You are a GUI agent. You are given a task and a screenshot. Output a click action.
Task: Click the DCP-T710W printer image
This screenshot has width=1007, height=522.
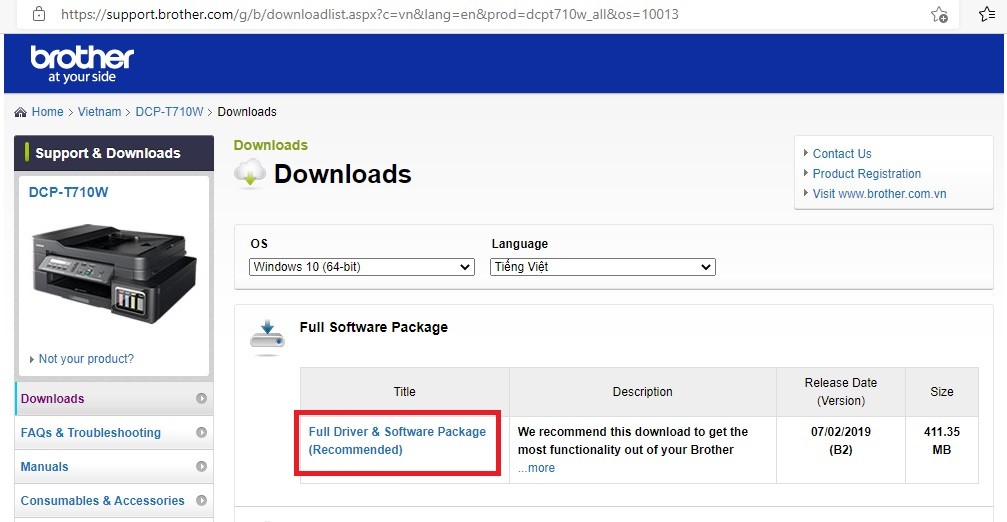114,274
